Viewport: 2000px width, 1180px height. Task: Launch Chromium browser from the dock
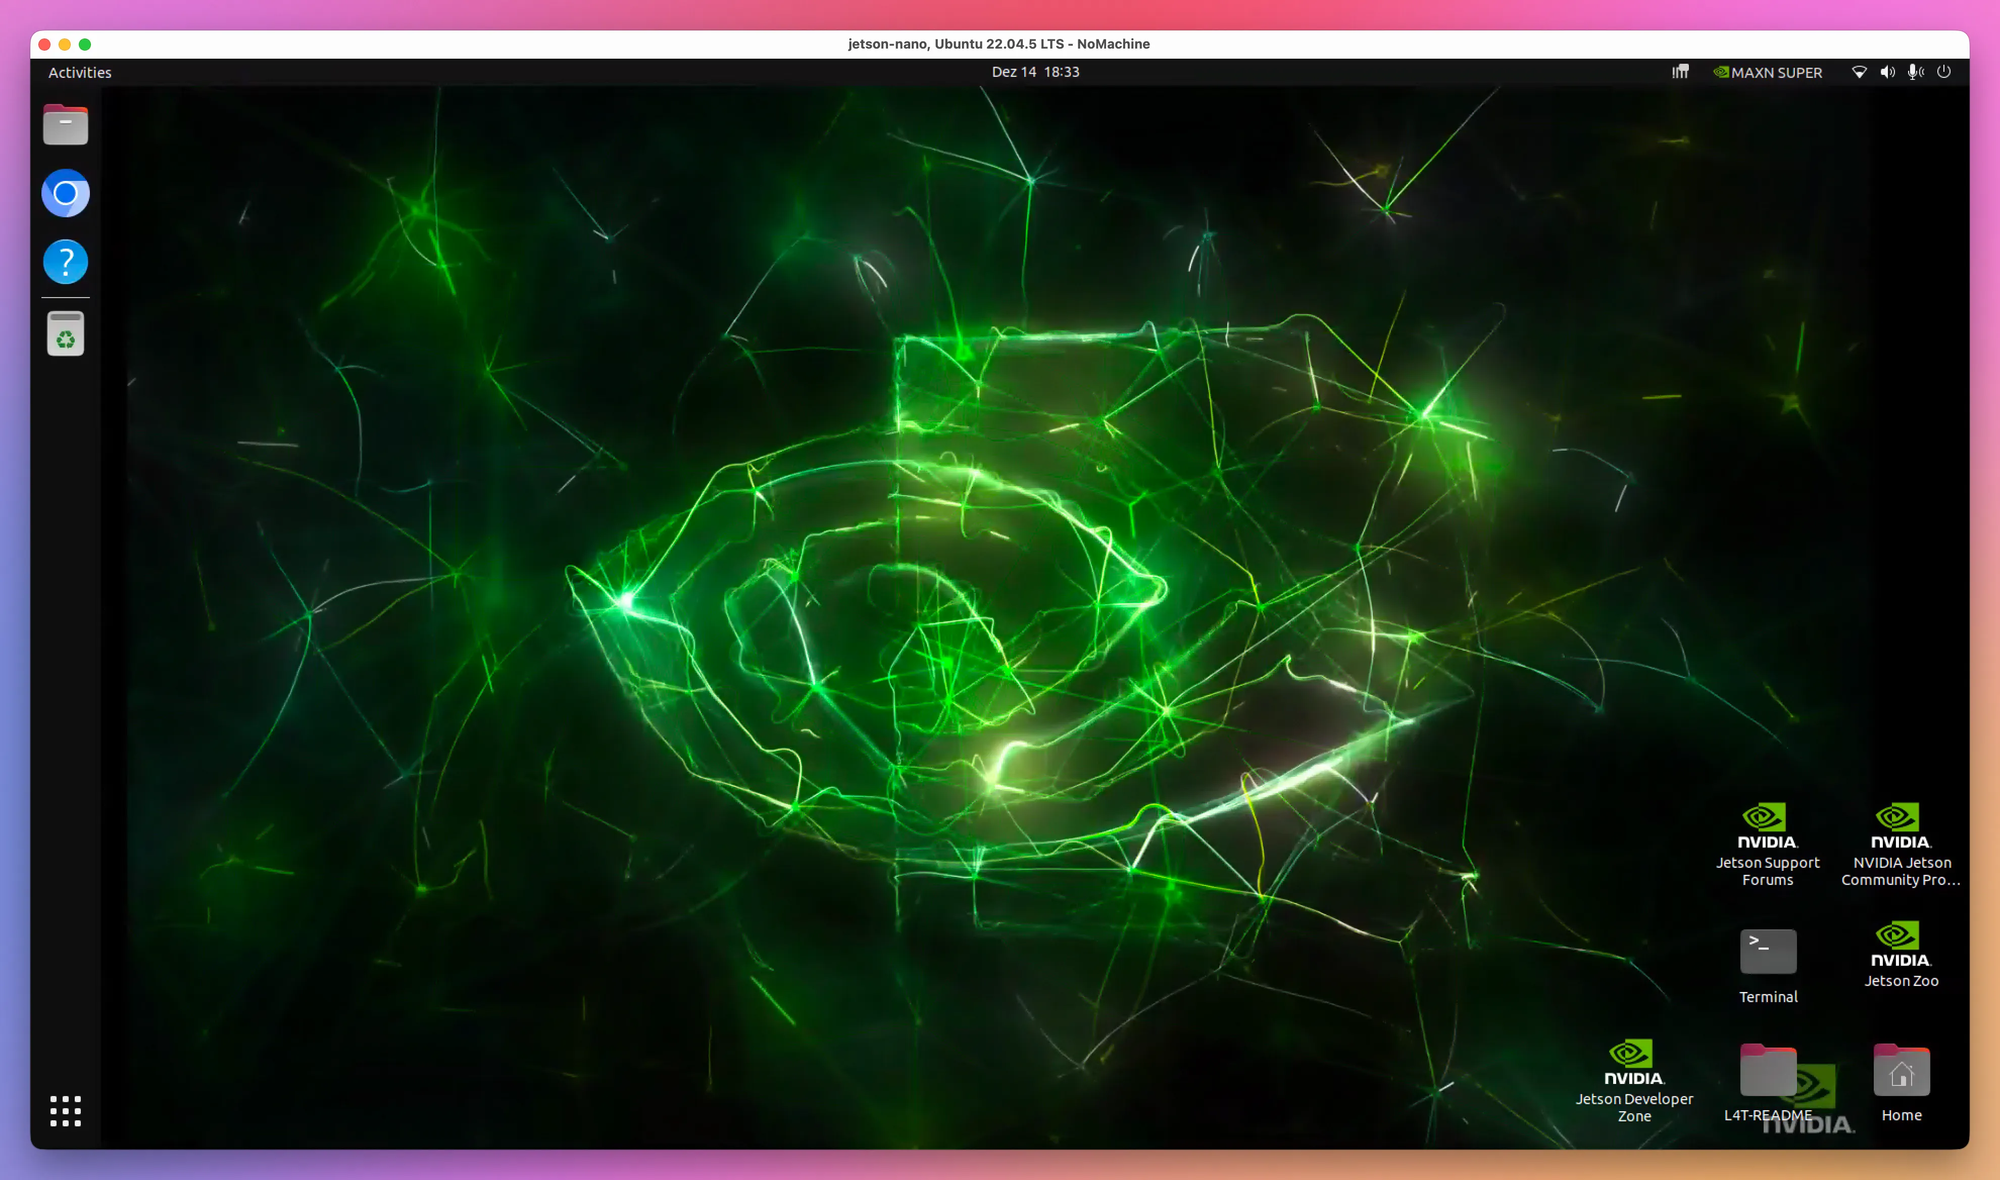coord(65,193)
